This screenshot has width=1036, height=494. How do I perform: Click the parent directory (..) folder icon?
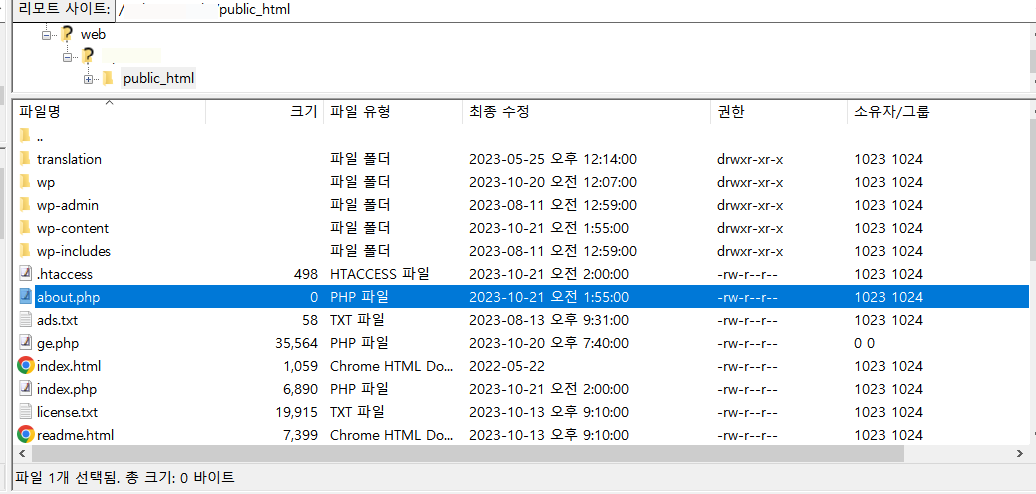click(x=25, y=136)
